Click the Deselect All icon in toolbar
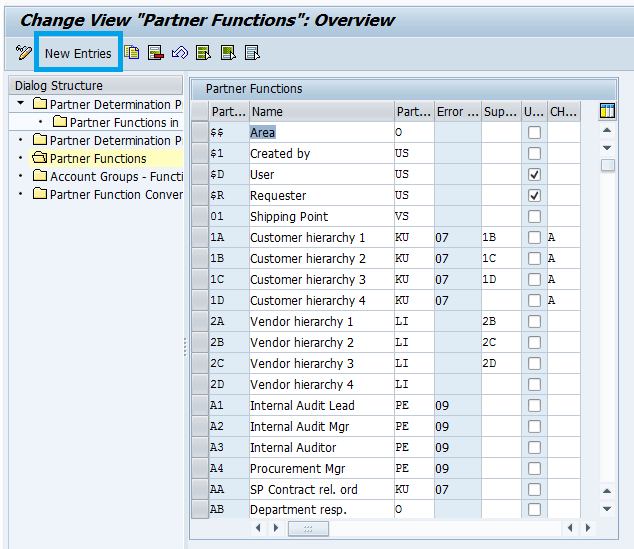This screenshot has height=549, width=634. tap(252, 53)
